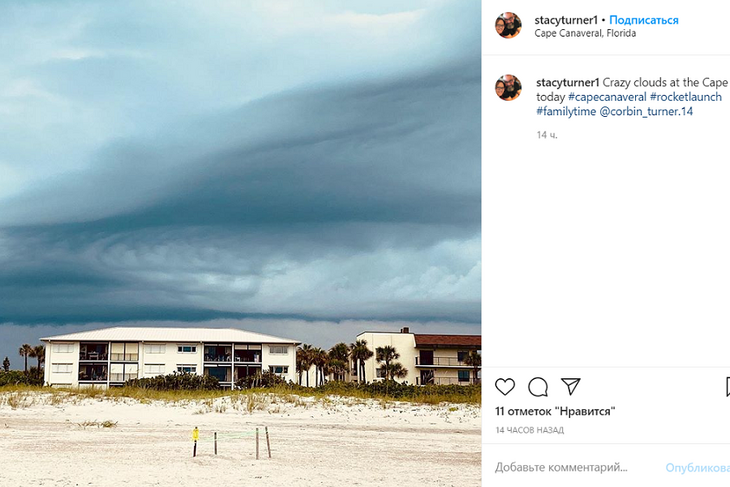
Task: Open stacyturner1 avatar in post header
Action: [508, 25]
